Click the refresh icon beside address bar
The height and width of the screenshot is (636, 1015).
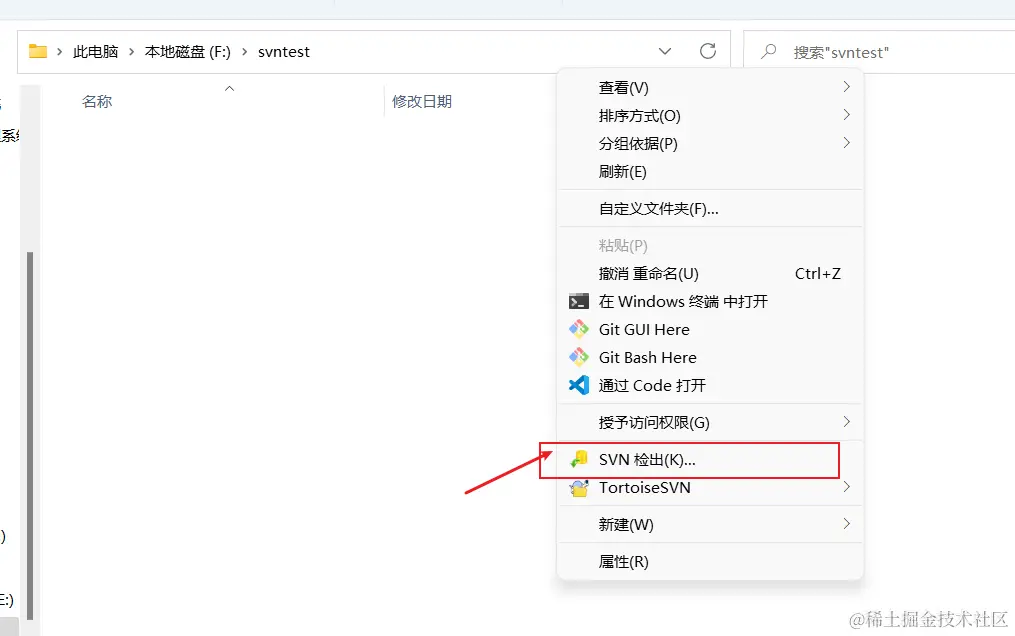708,51
